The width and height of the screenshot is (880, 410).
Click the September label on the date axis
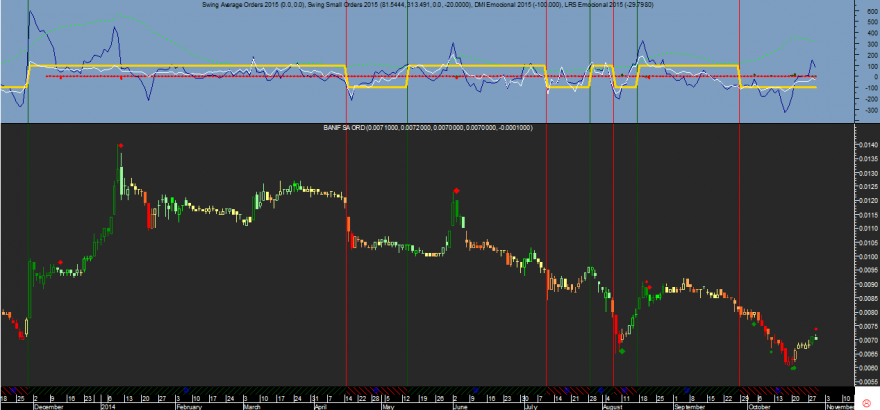click(x=687, y=407)
